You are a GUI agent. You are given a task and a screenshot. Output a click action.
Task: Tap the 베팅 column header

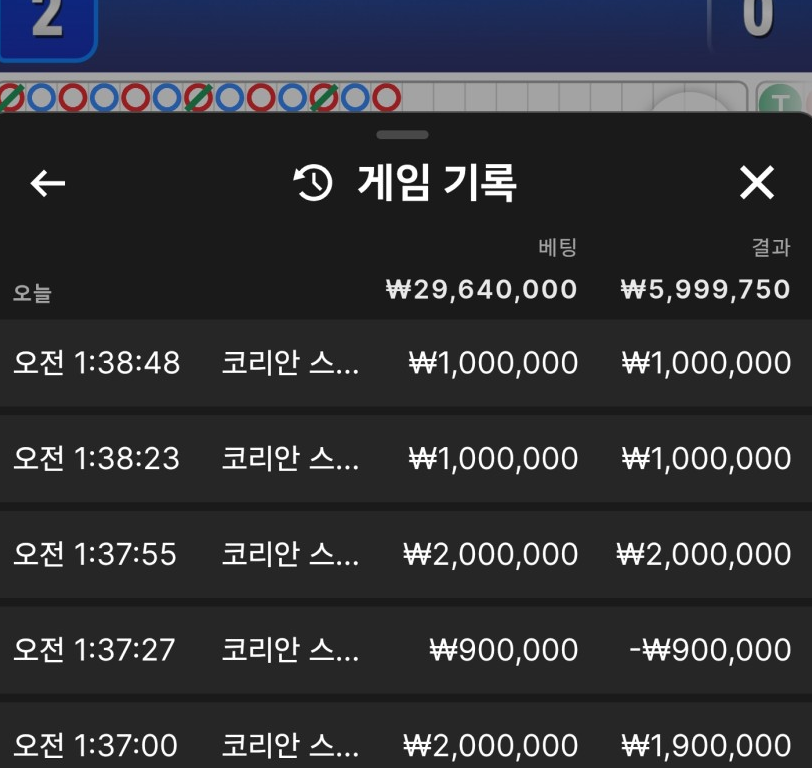557,247
